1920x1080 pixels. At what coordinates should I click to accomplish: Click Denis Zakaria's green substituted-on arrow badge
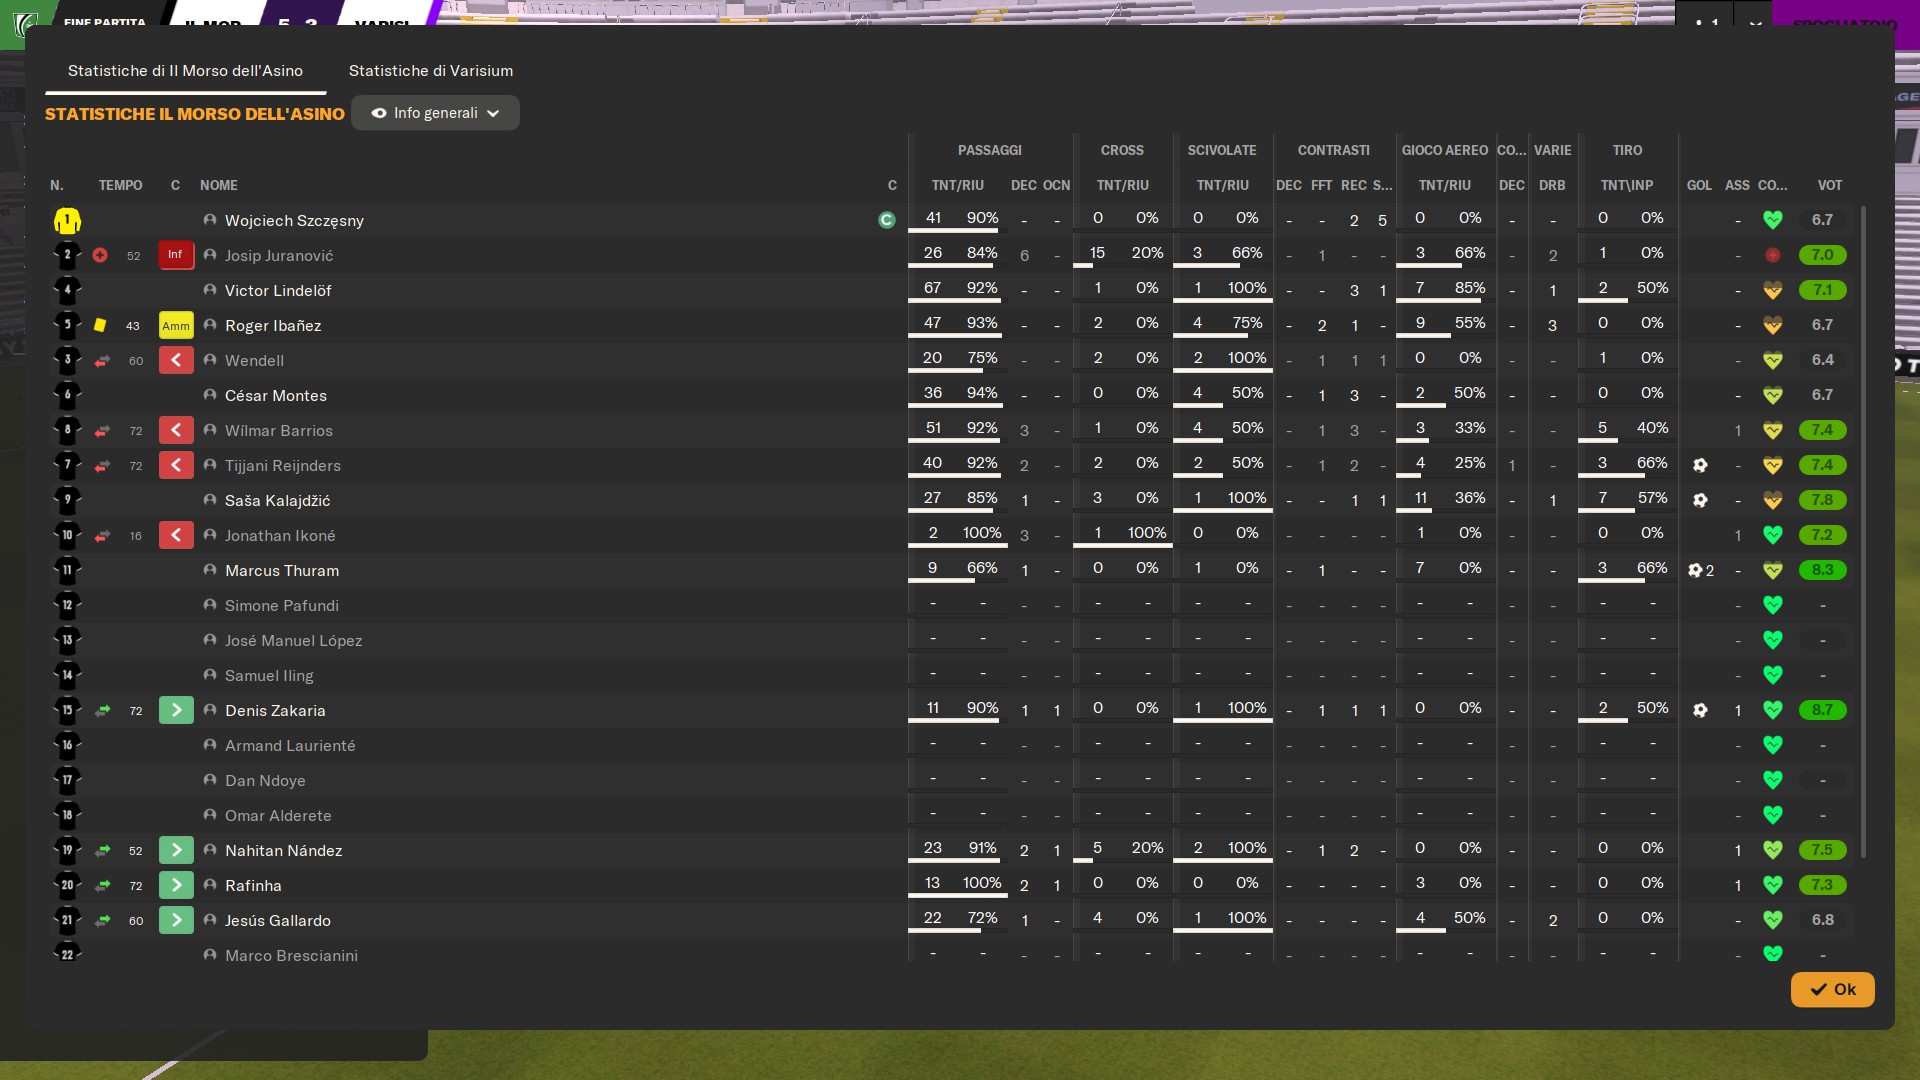click(x=176, y=710)
